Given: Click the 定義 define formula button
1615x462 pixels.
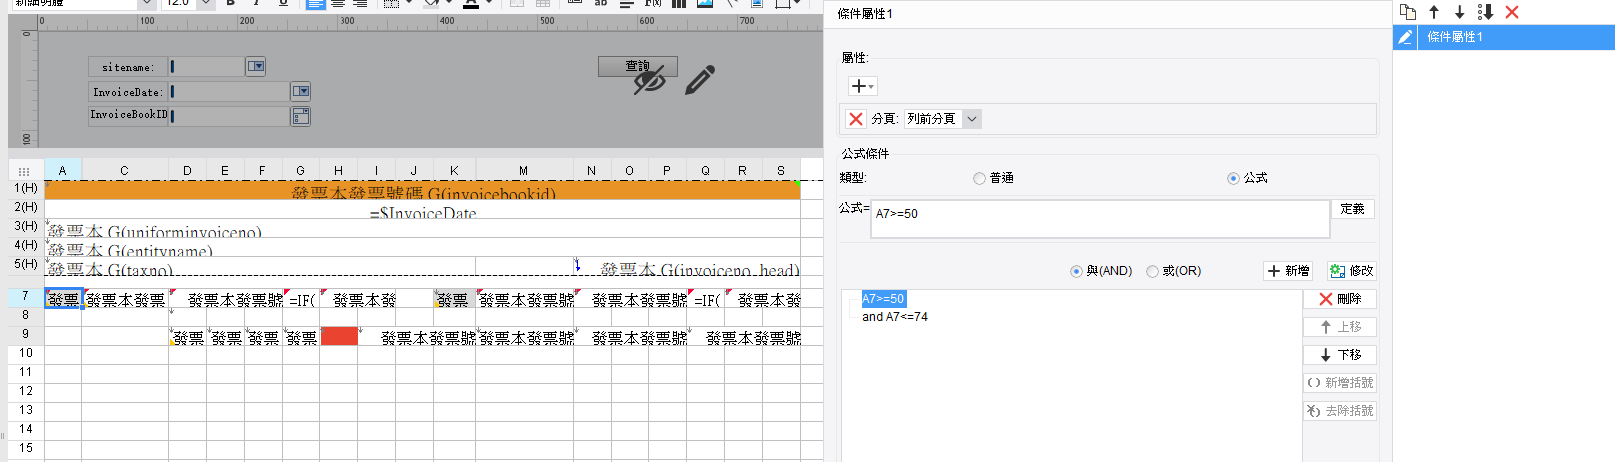Looking at the screenshot, I should (x=1352, y=209).
